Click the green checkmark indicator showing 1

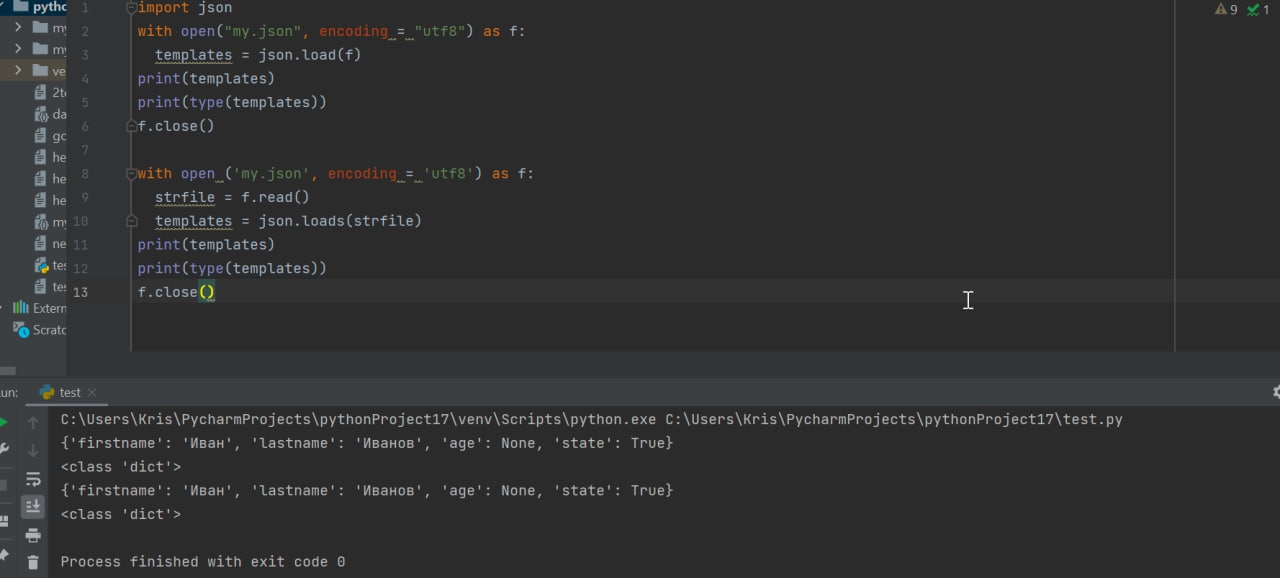(x=1257, y=9)
